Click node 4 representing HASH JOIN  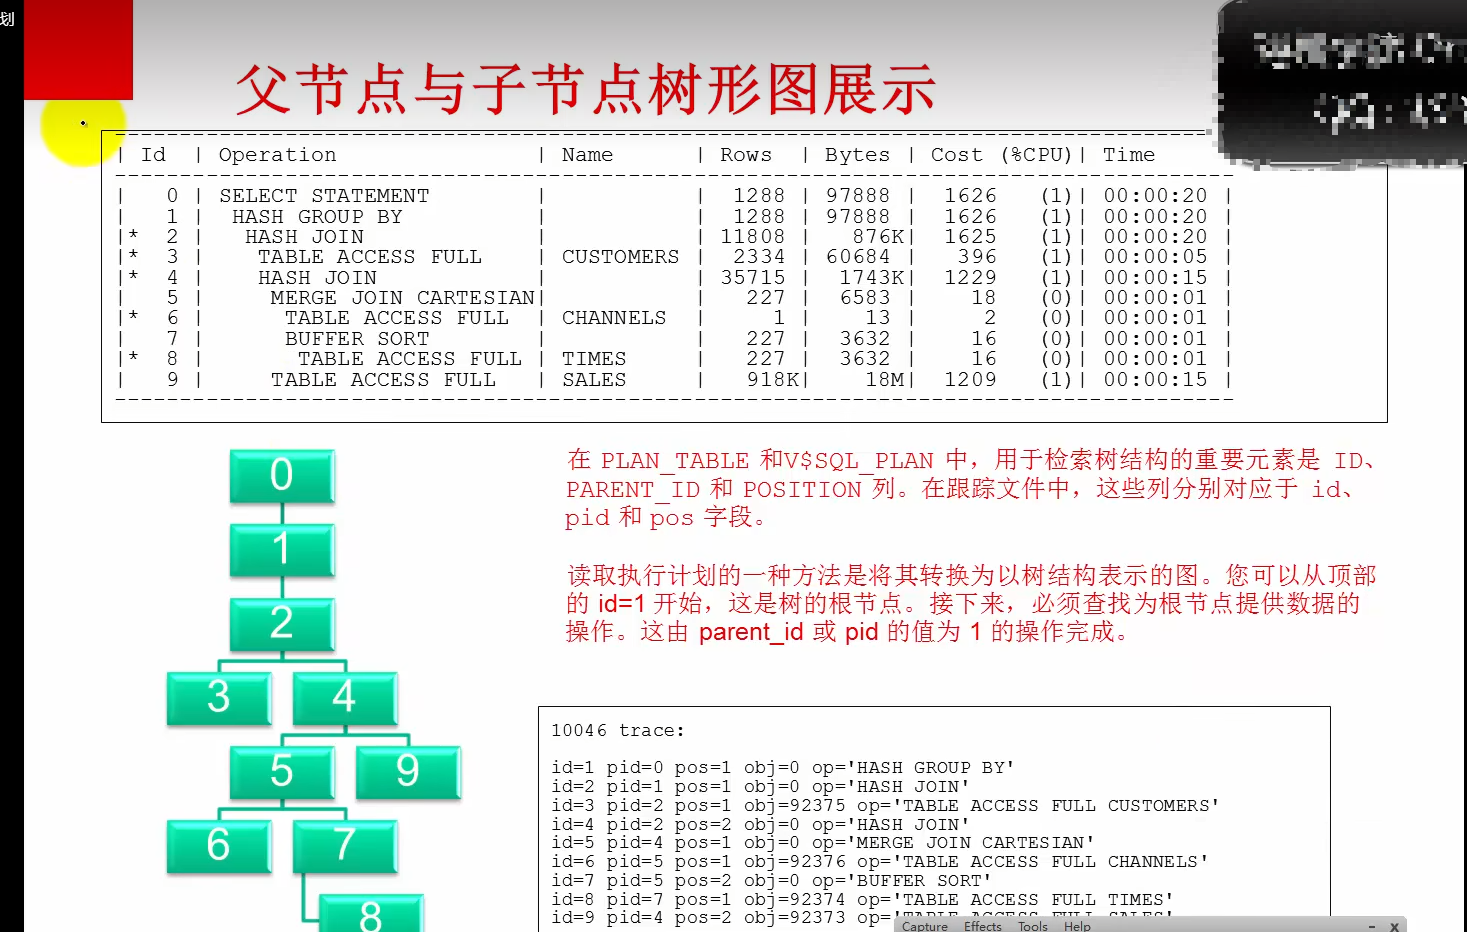344,698
